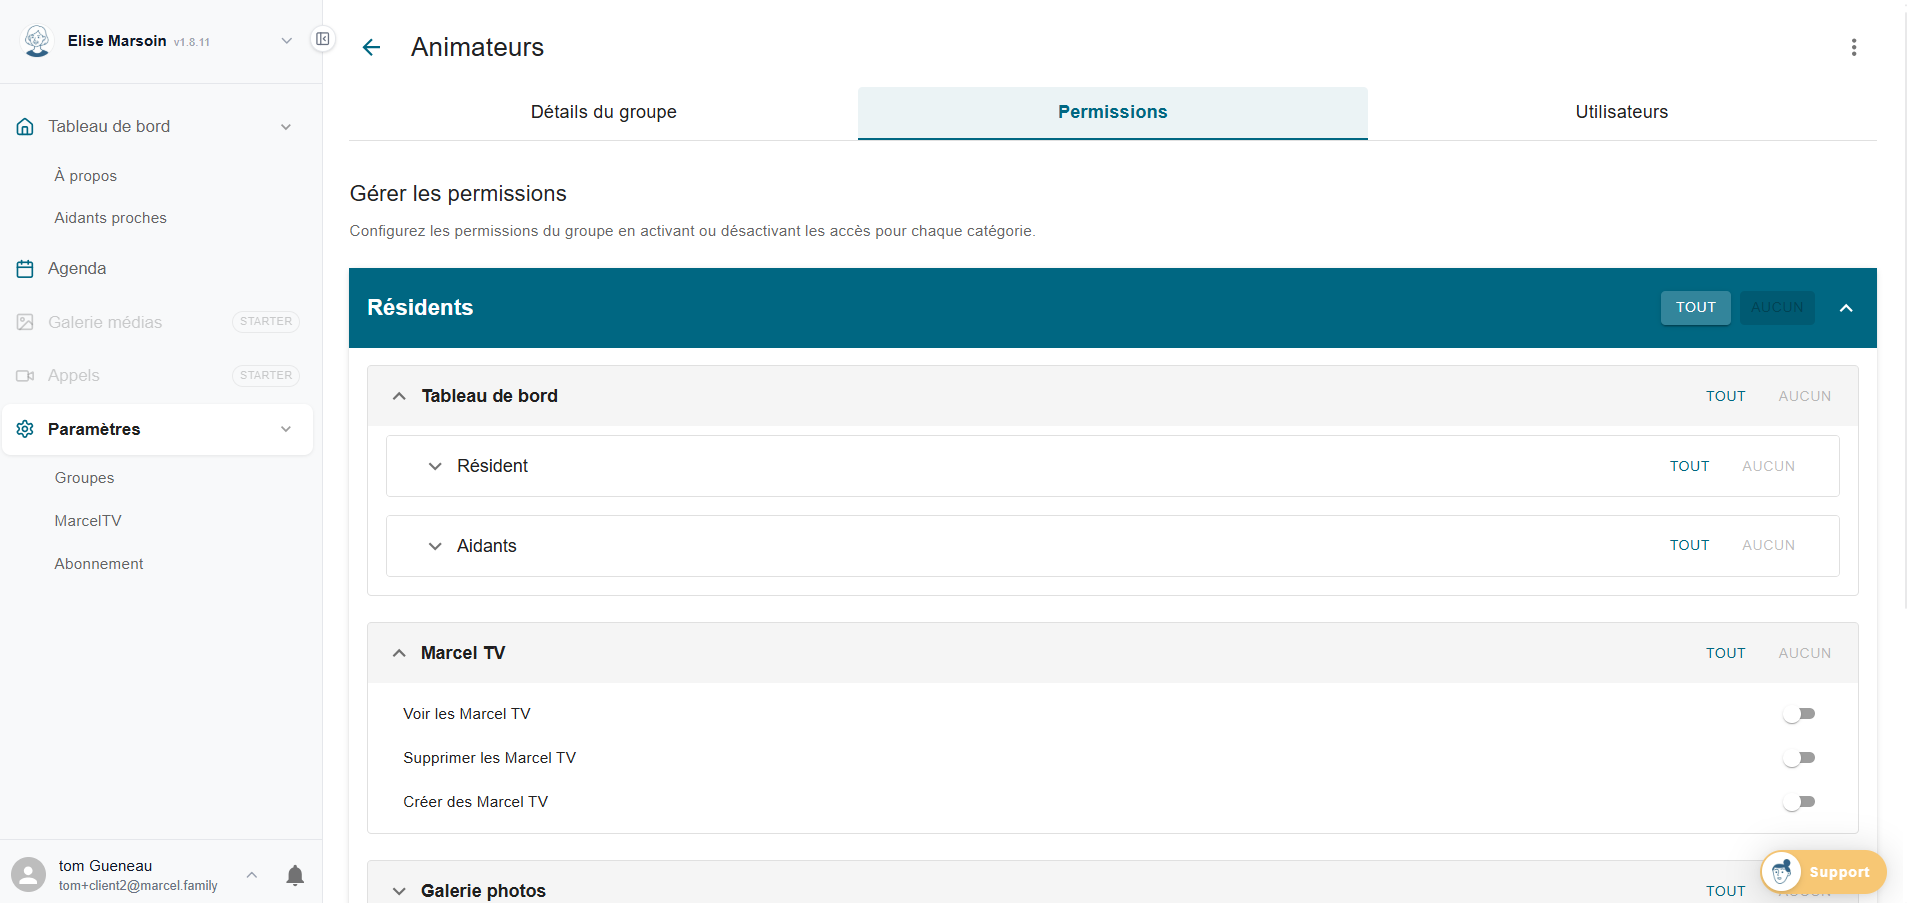The width and height of the screenshot is (1907, 903).
Task: Click the Appels video camera icon
Action: pyautogui.click(x=25, y=375)
